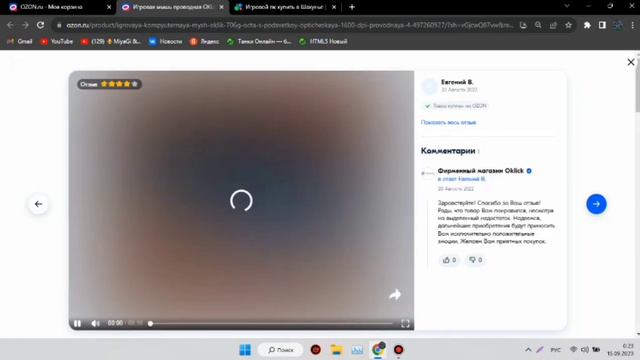The image size is (640, 360).
Task: Open the YouTube bookmark
Action: click(x=57, y=41)
